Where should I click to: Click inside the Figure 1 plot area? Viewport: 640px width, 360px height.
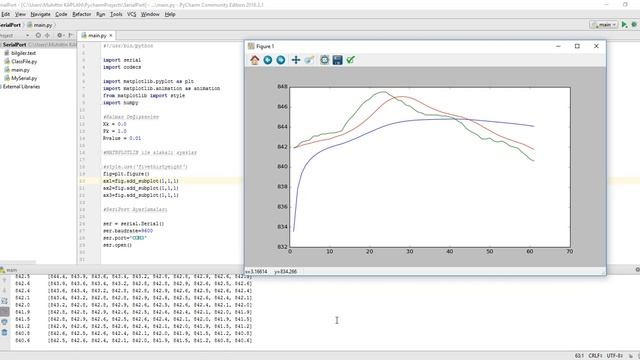(430, 167)
